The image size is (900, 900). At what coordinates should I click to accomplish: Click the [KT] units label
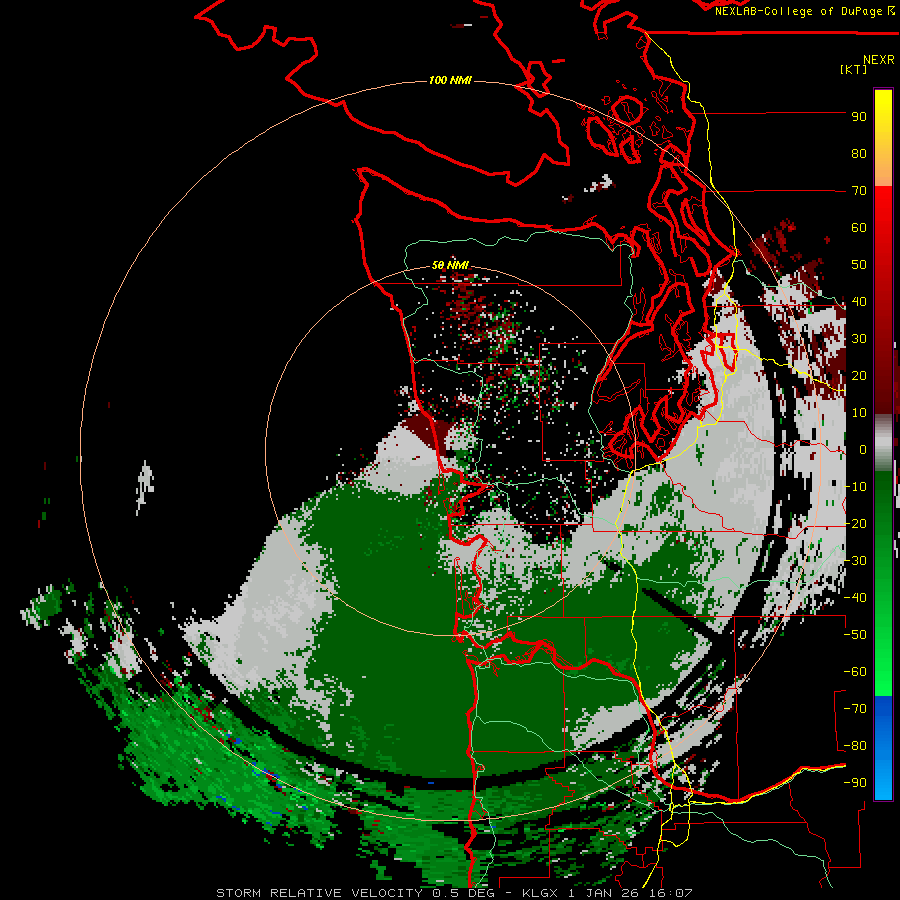(854, 69)
